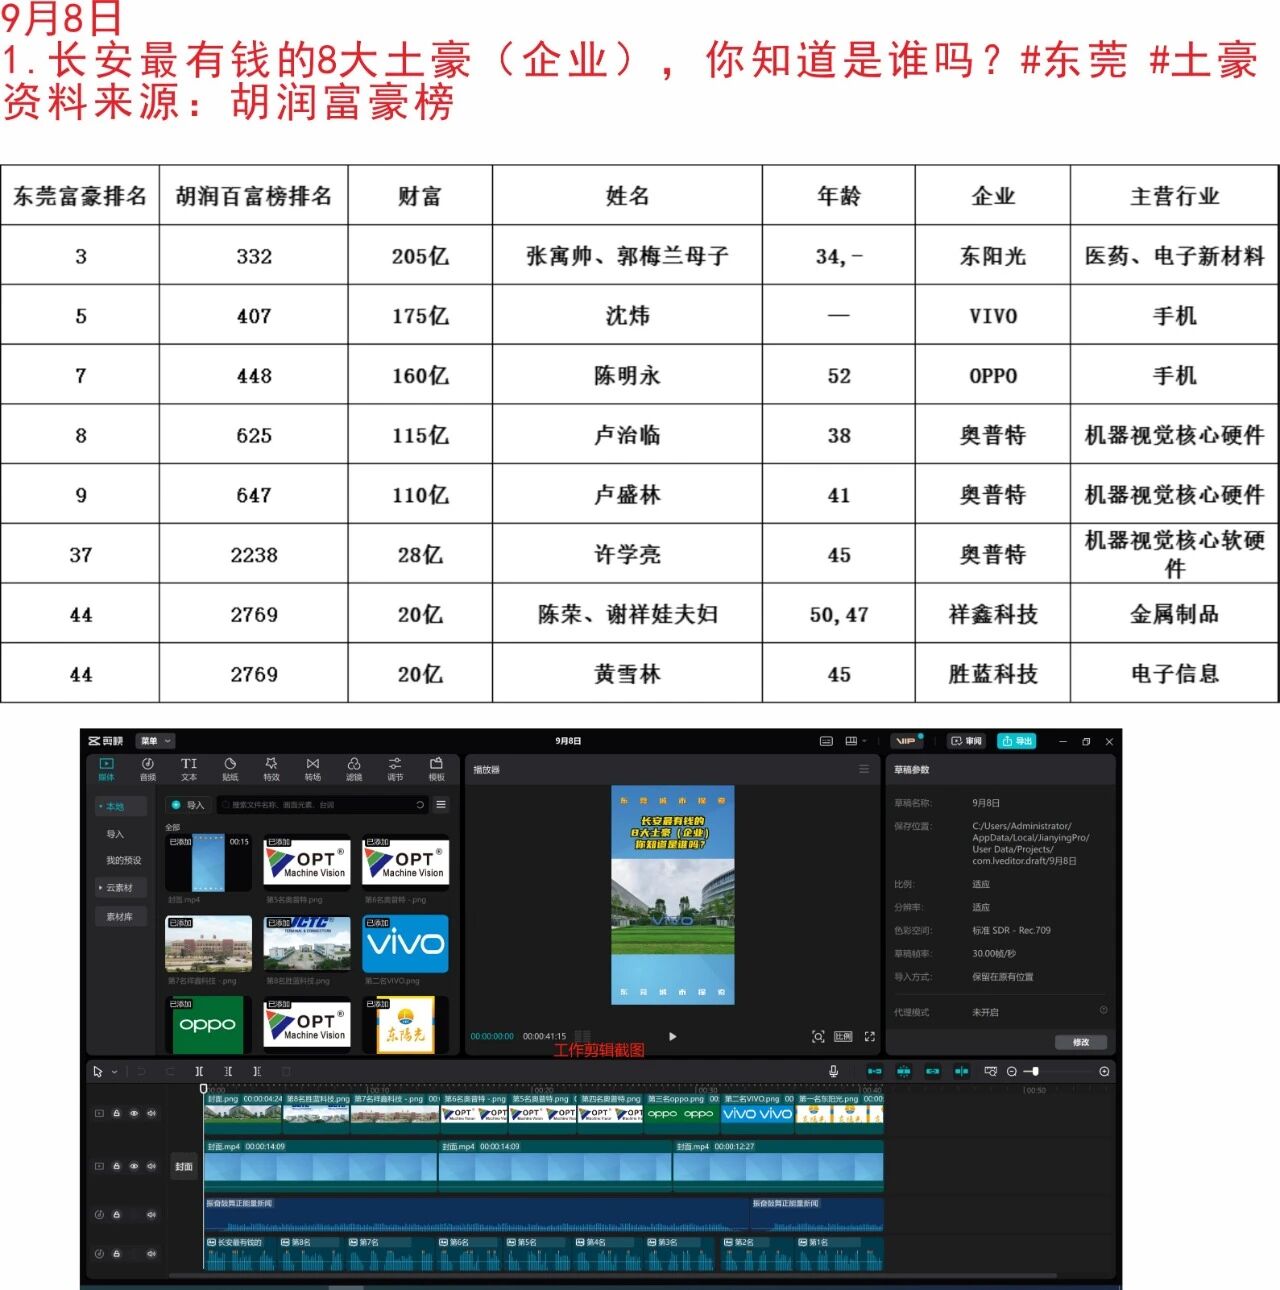Click the undo arrow in timeline toolbar

pos(142,1071)
